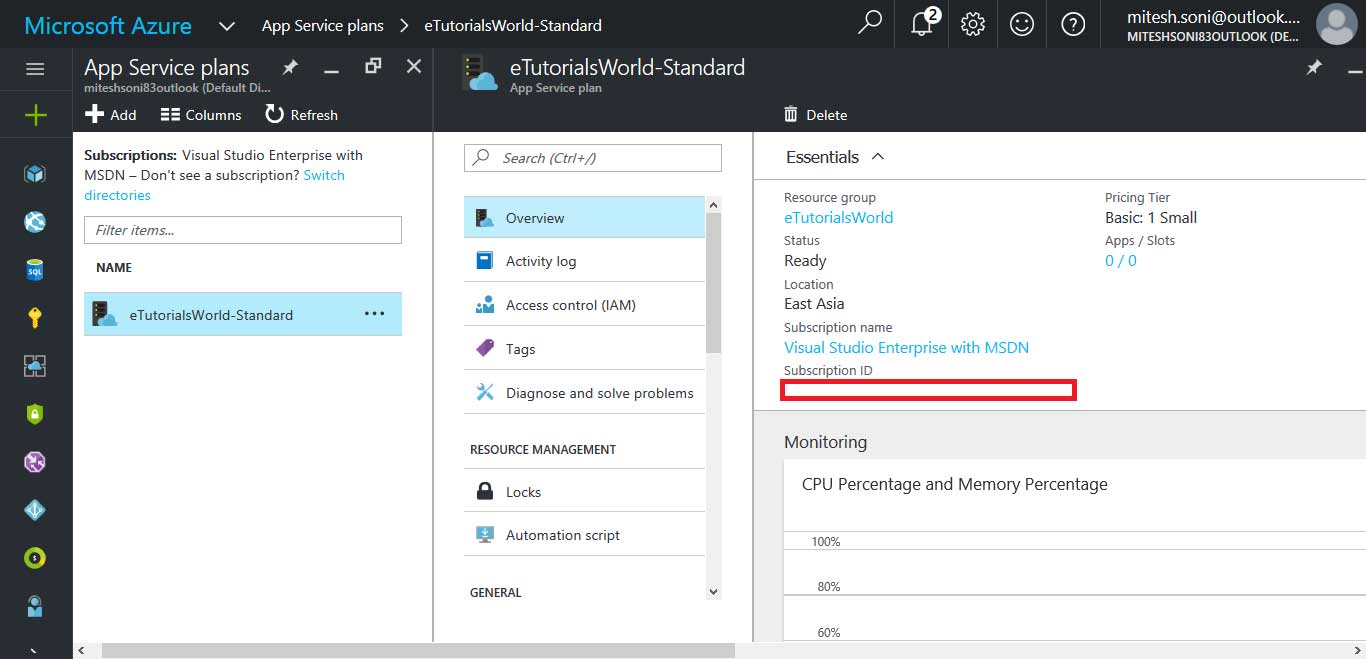Click the horizontal scrollbar at bottom

pyautogui.click(x=418, y=651)
